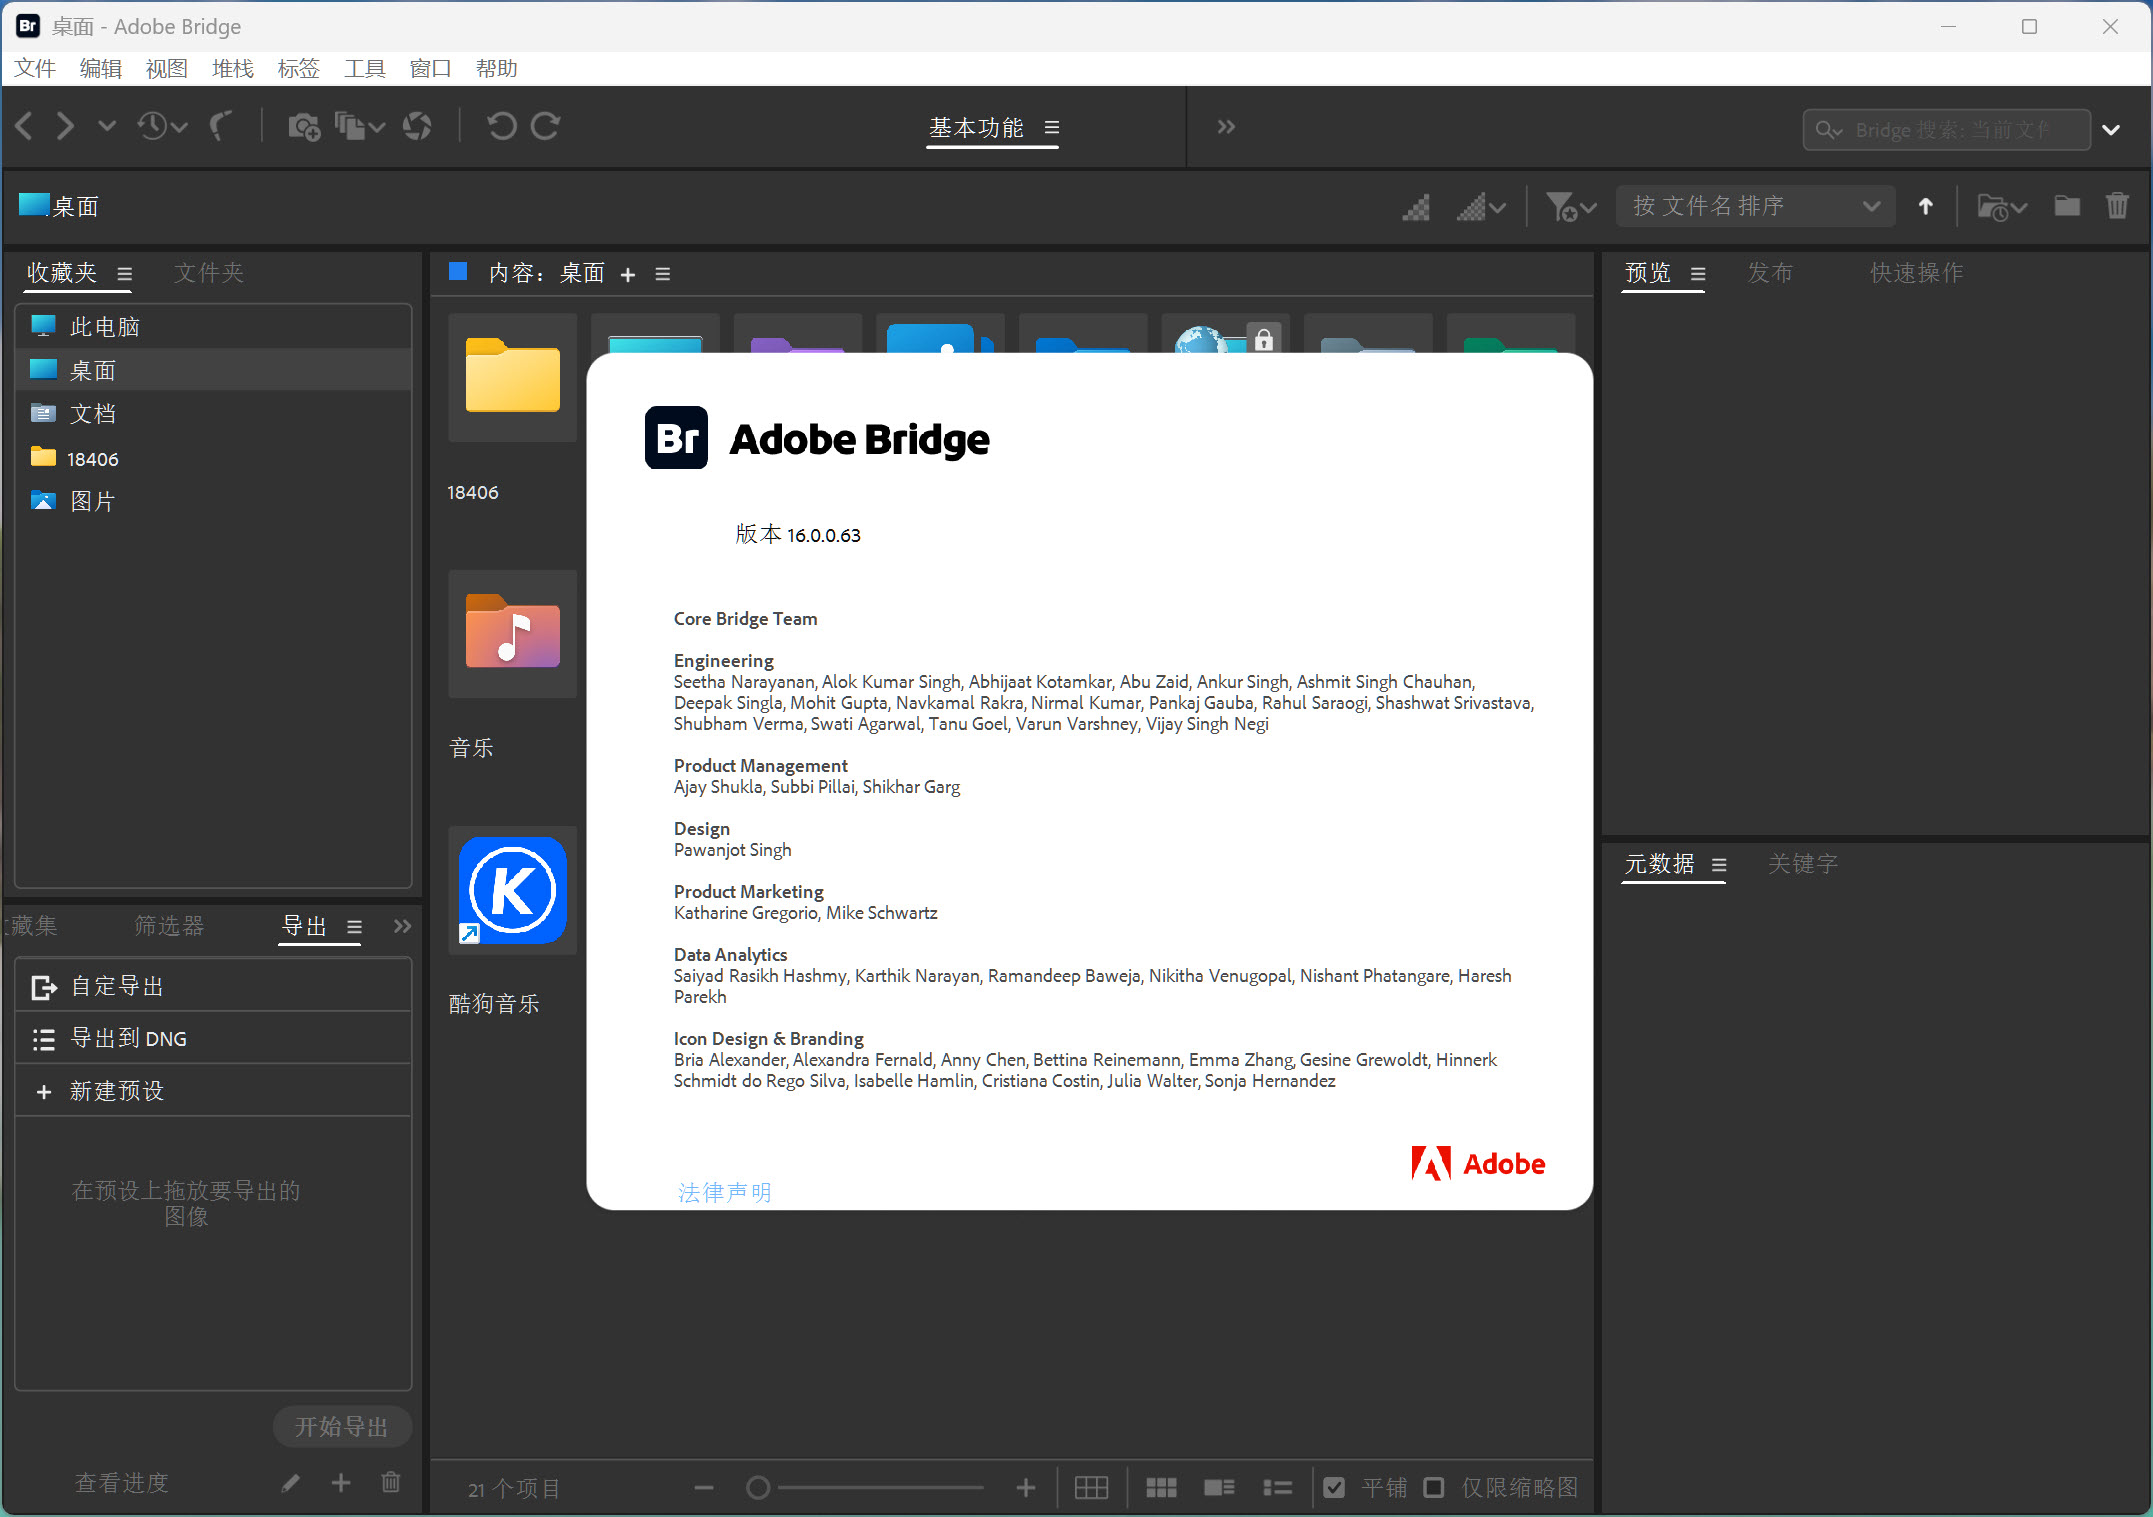
Task: Expand the filter ratings dropdown
Action: [1571, 207]
